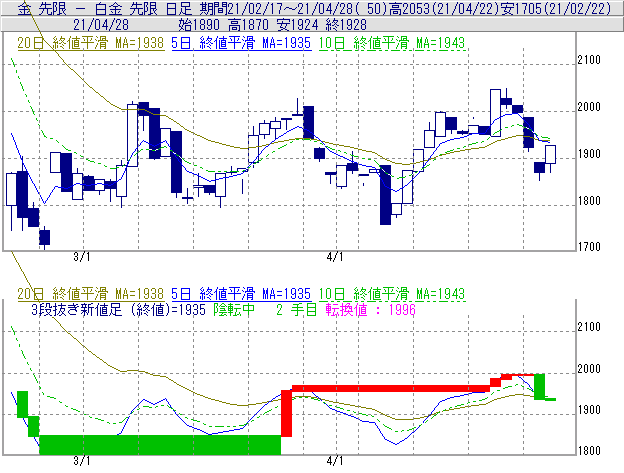Click the 1900 axis label on upper chart
Screen dimensions: 624x473
(589, 154)
